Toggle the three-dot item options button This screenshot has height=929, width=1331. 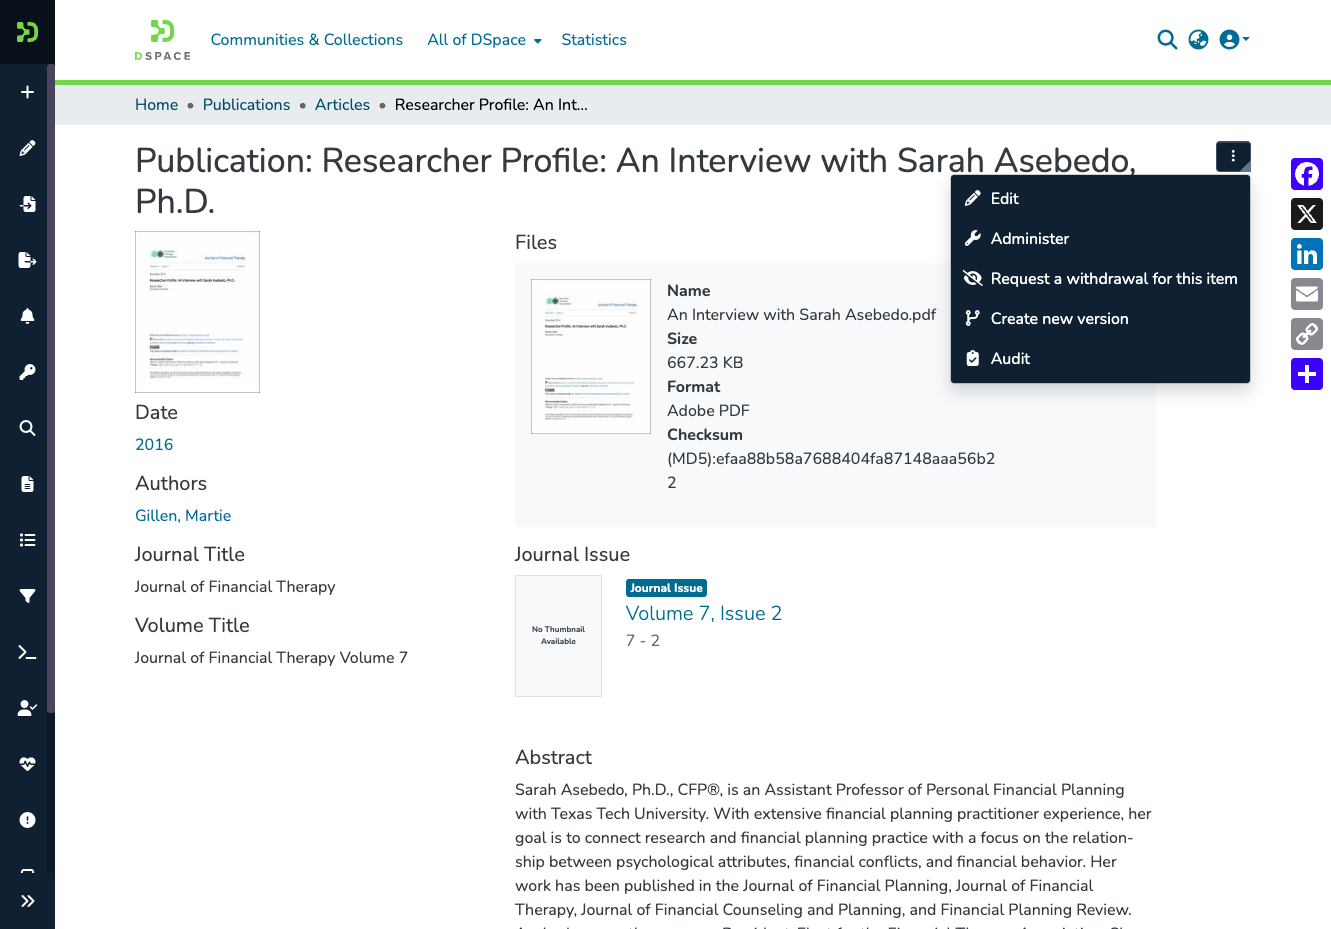pos(1233,156)
